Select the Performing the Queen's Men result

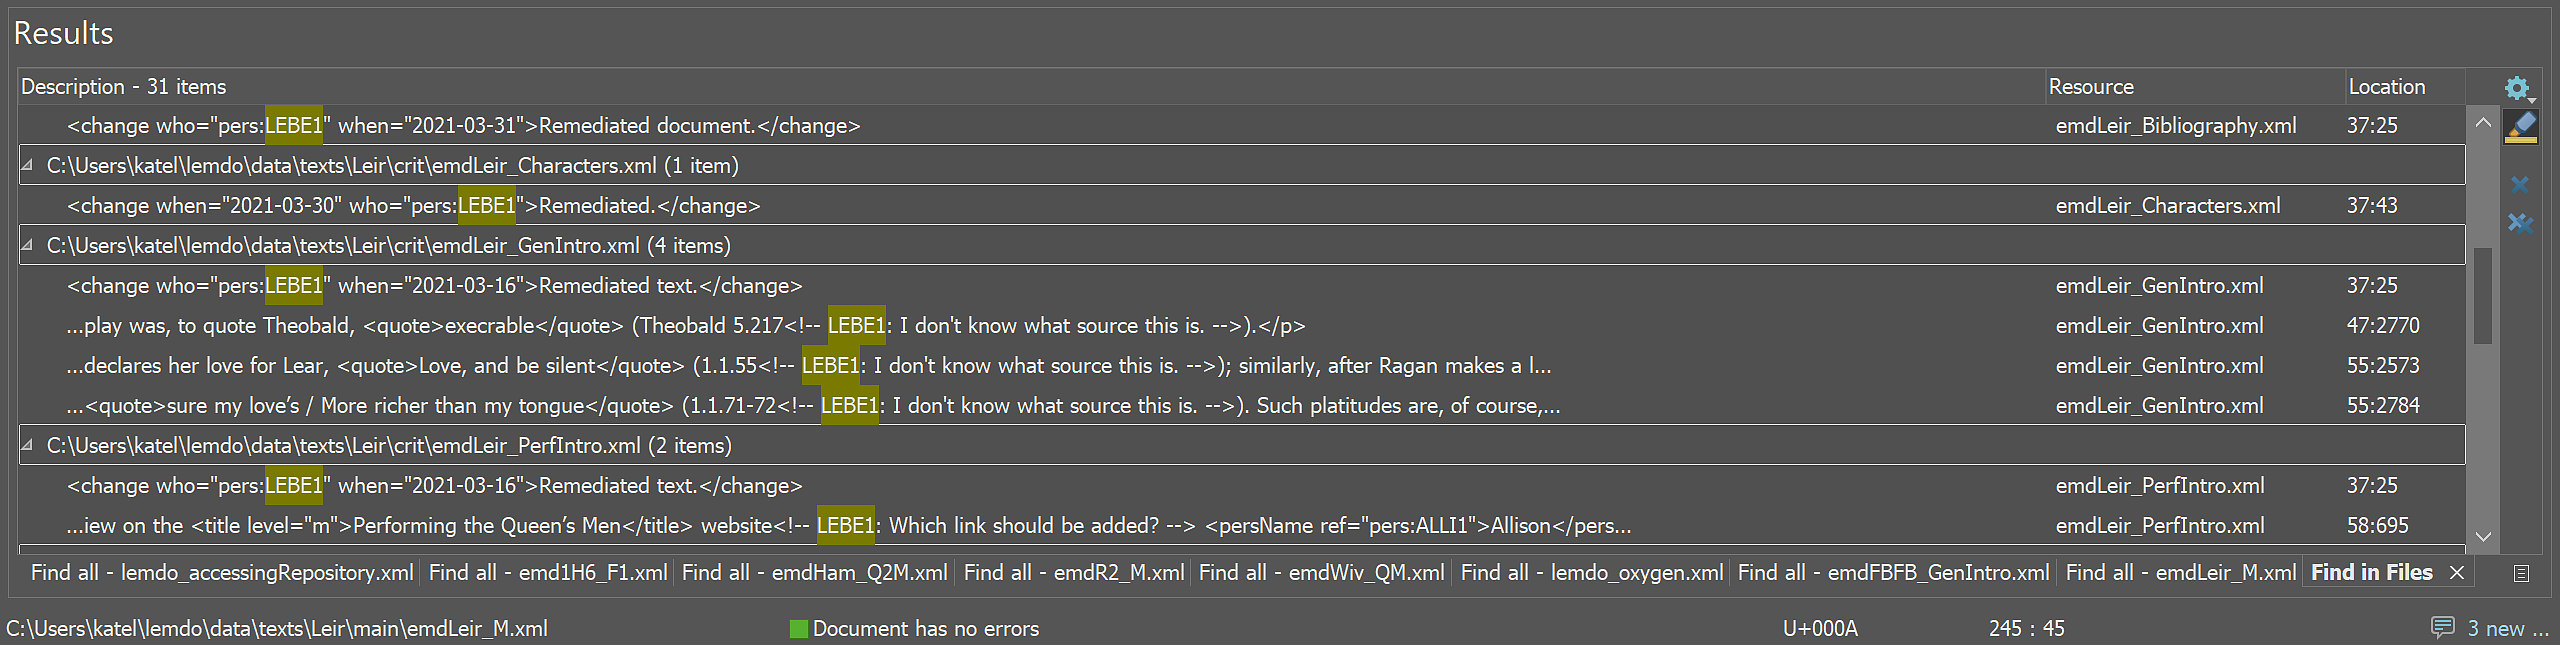pyautogui.click(x=1242, y=525)
